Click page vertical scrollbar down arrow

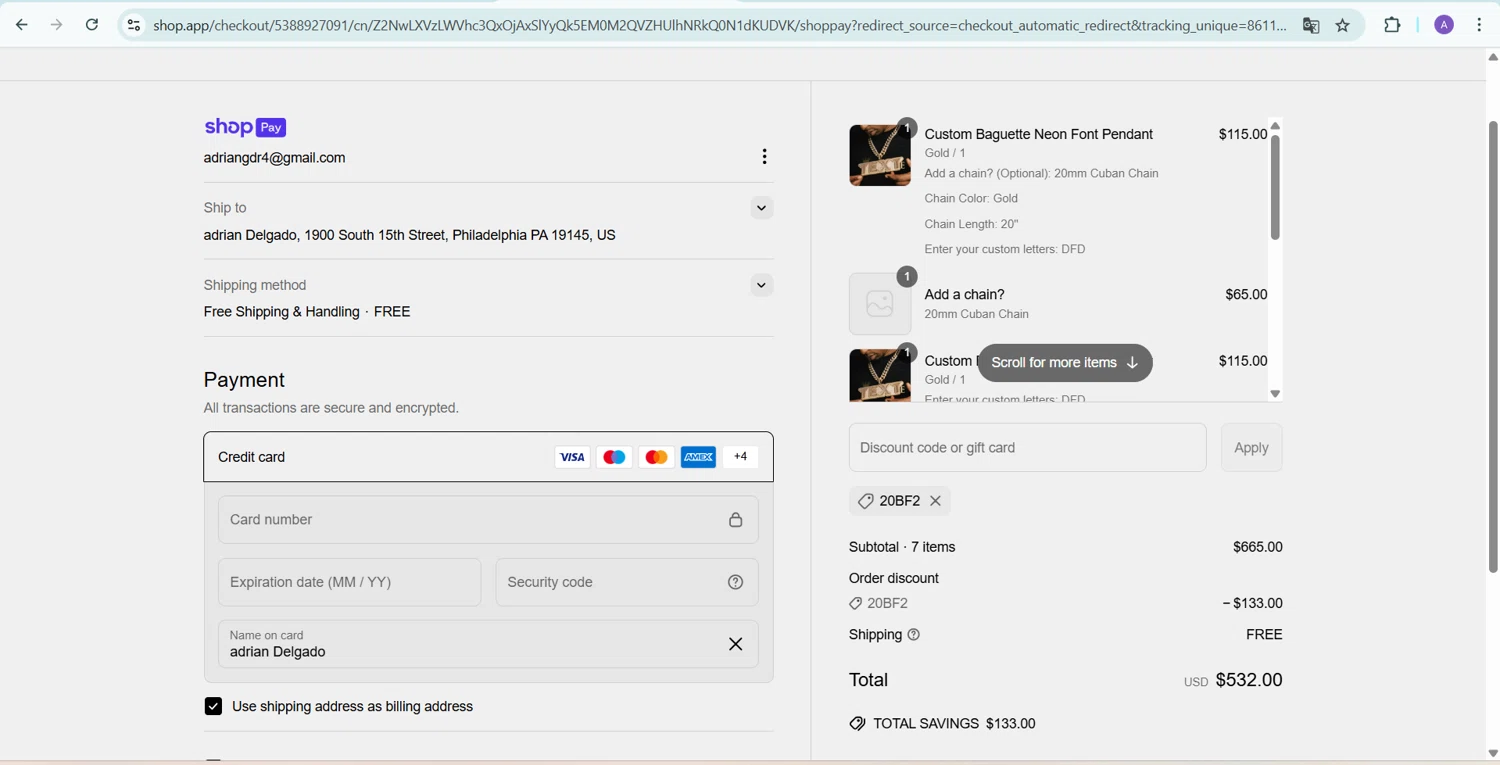point(1493,754)
